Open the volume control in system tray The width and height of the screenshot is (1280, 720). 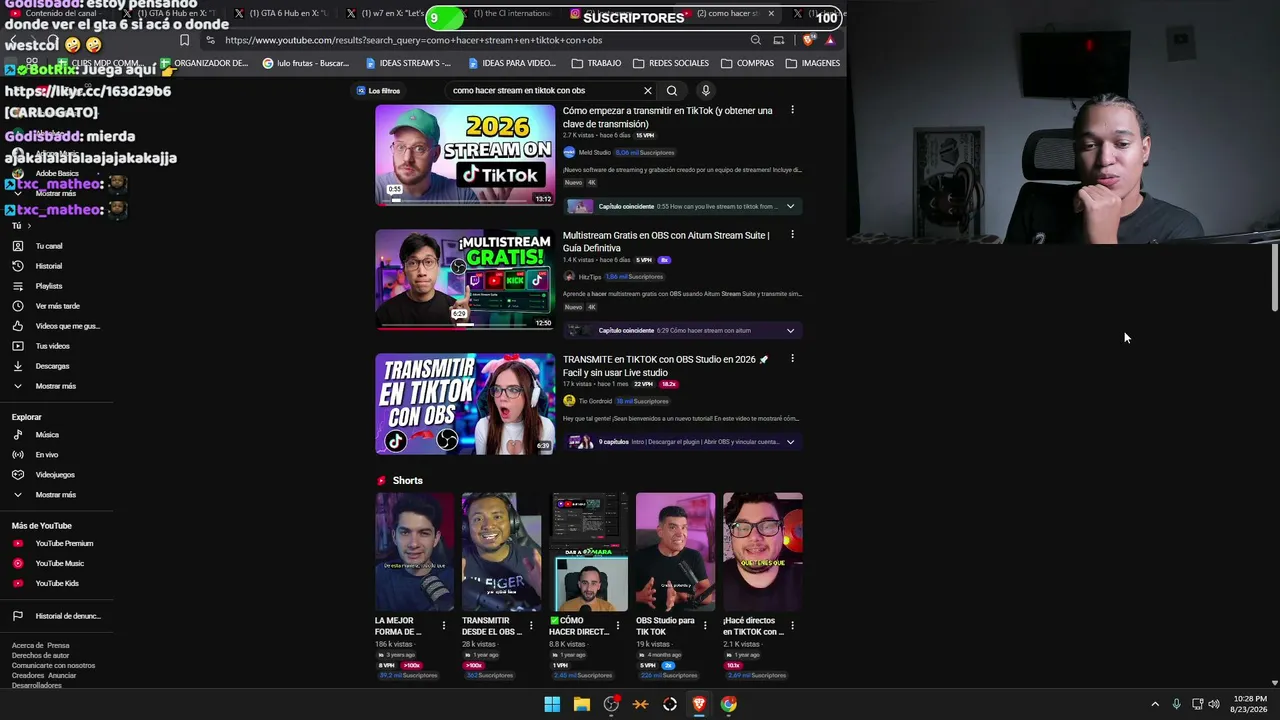point(1214,704)
